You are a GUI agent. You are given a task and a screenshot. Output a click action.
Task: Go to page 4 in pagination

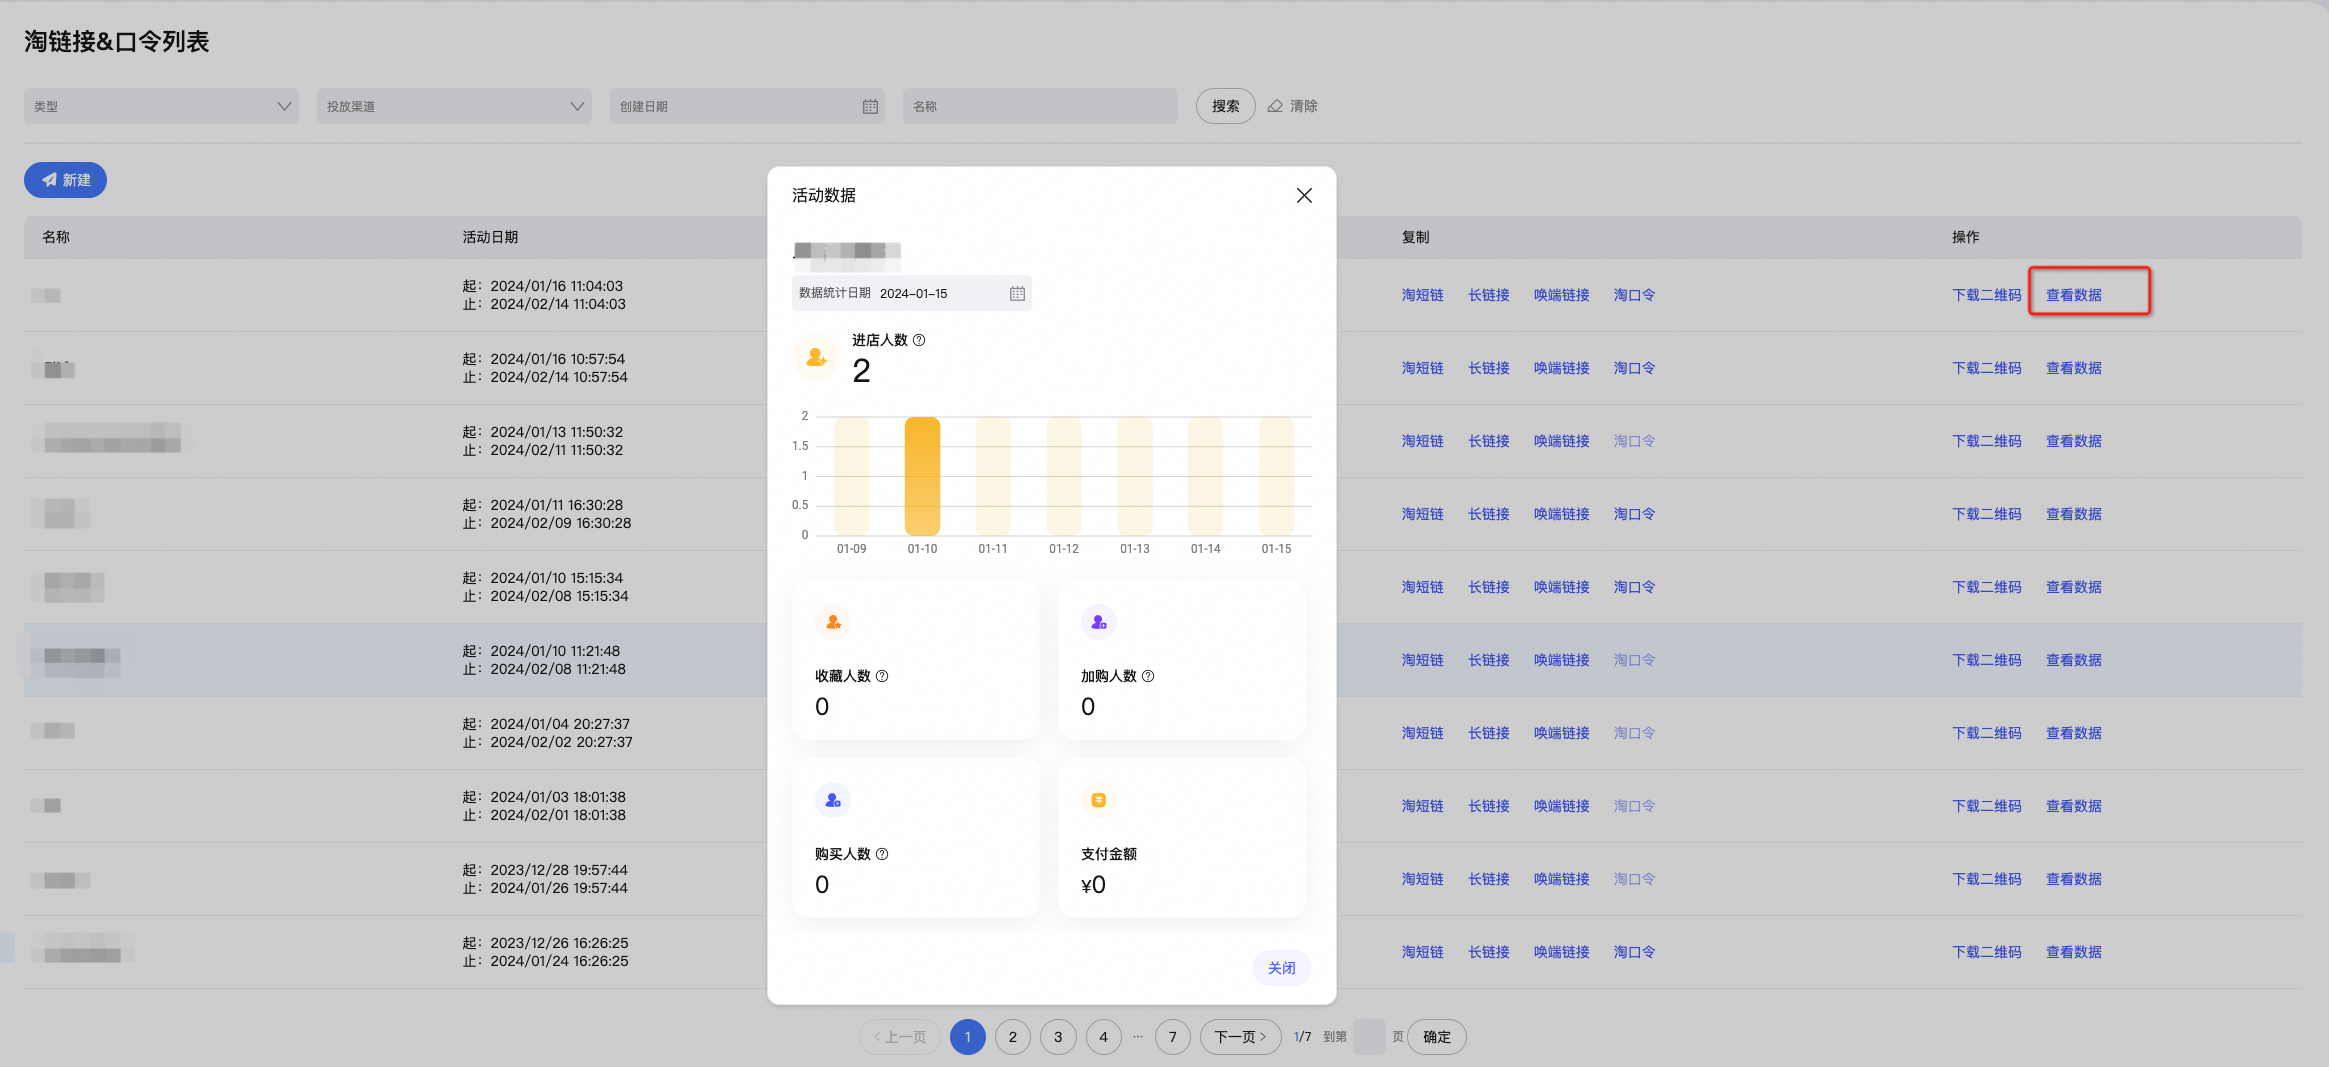click(1103, 1037)
